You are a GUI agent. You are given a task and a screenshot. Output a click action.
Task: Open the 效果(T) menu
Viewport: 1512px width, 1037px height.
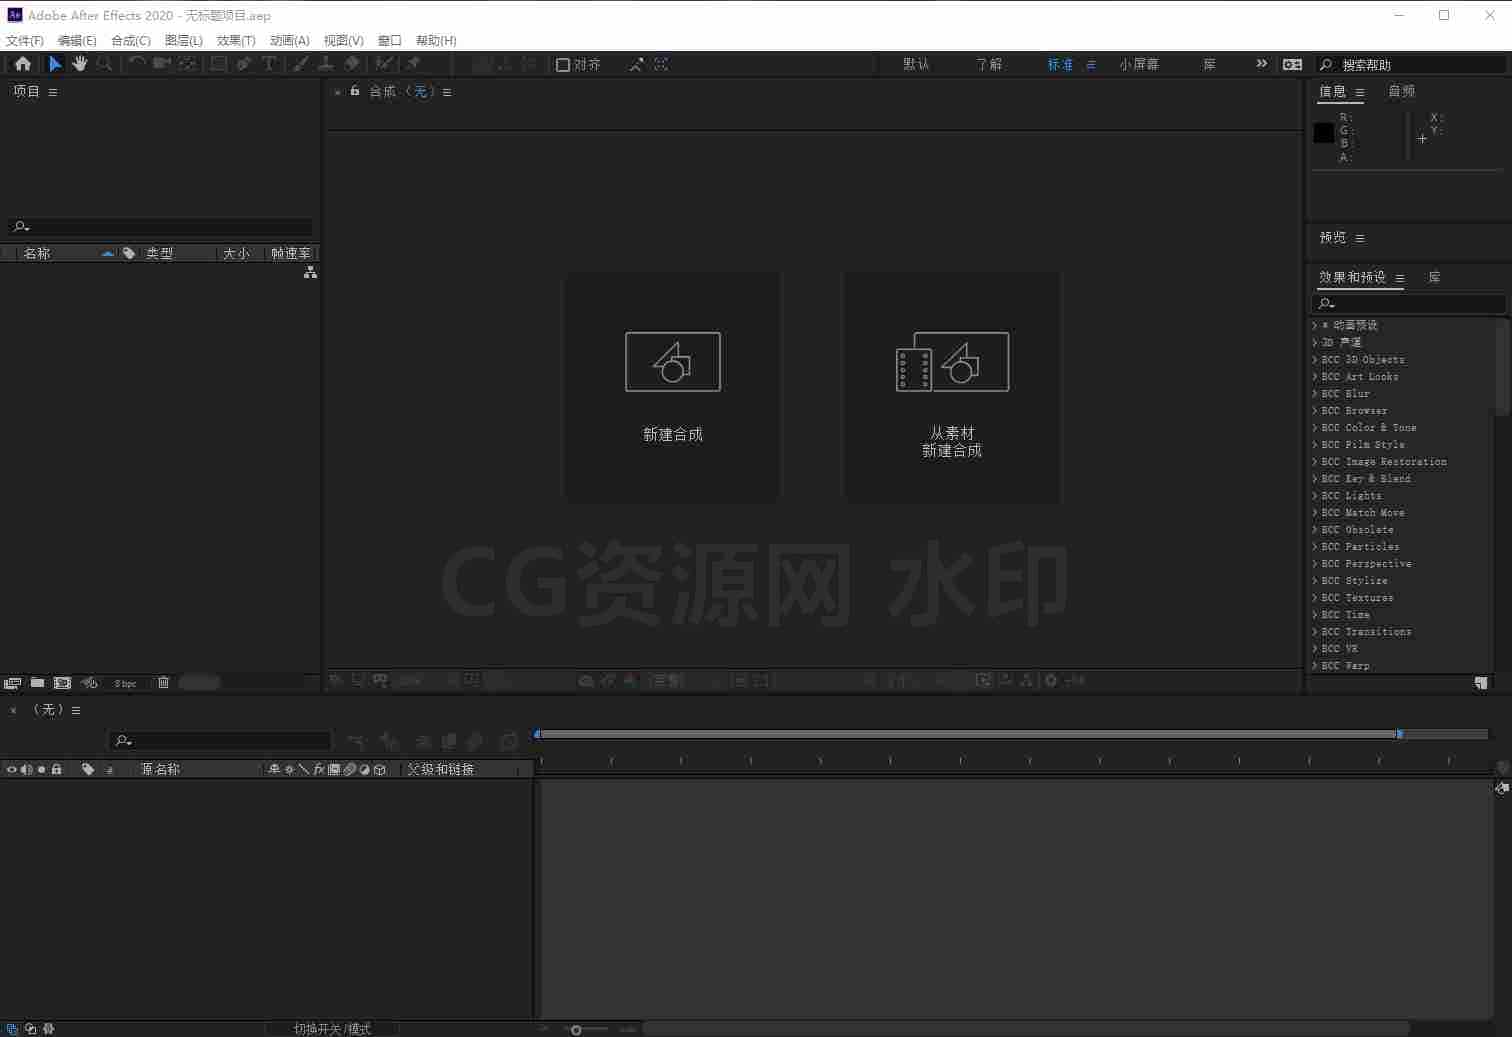pos(236,40)
